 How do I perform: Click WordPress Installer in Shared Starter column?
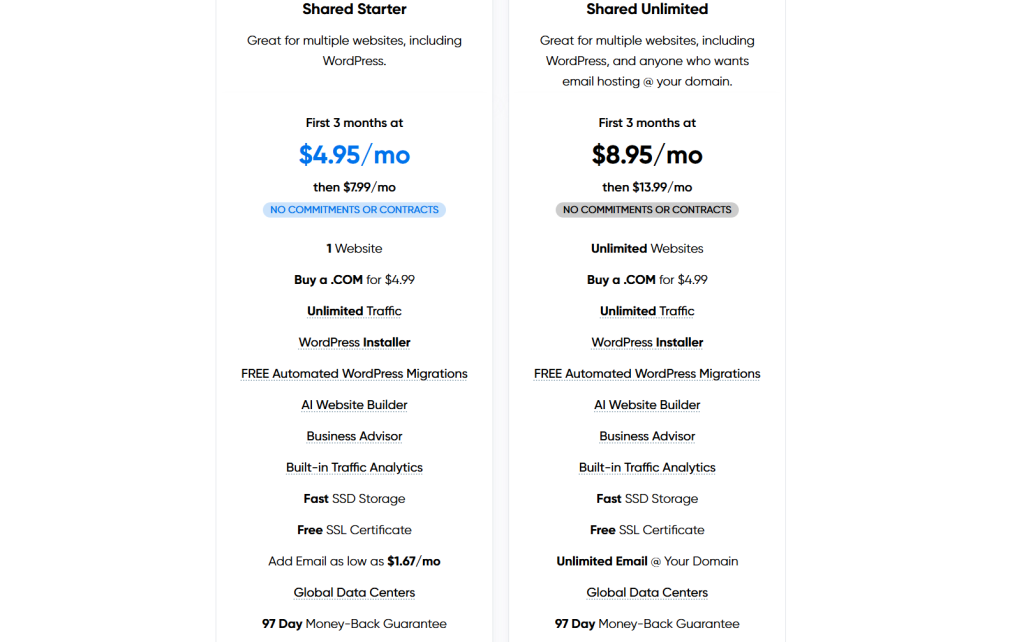click(354, 342)
